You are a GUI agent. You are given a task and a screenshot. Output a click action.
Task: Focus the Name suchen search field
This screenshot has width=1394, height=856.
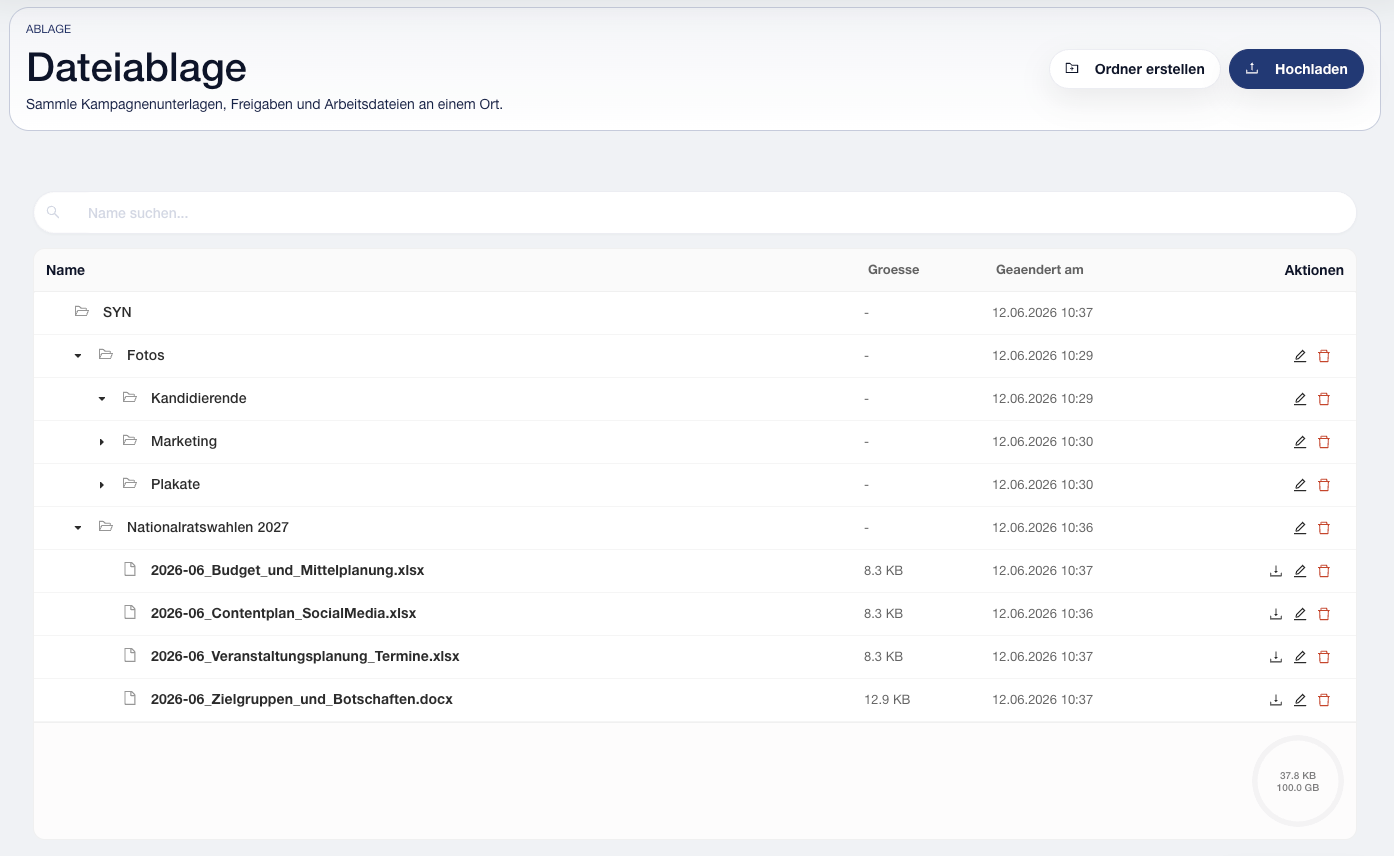695,213
